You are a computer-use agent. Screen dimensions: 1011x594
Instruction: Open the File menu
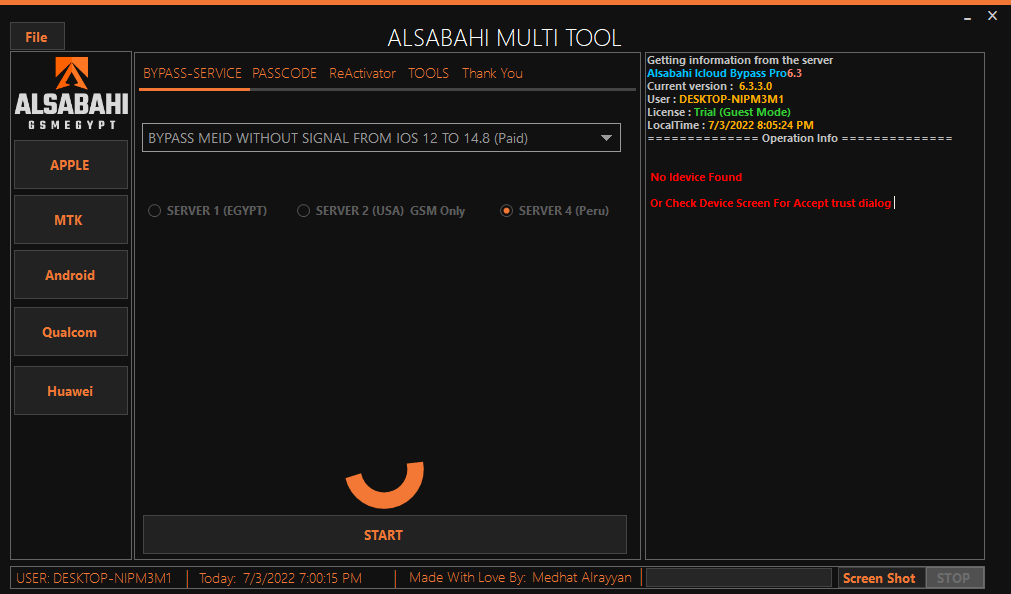click(x=36, y=36)
